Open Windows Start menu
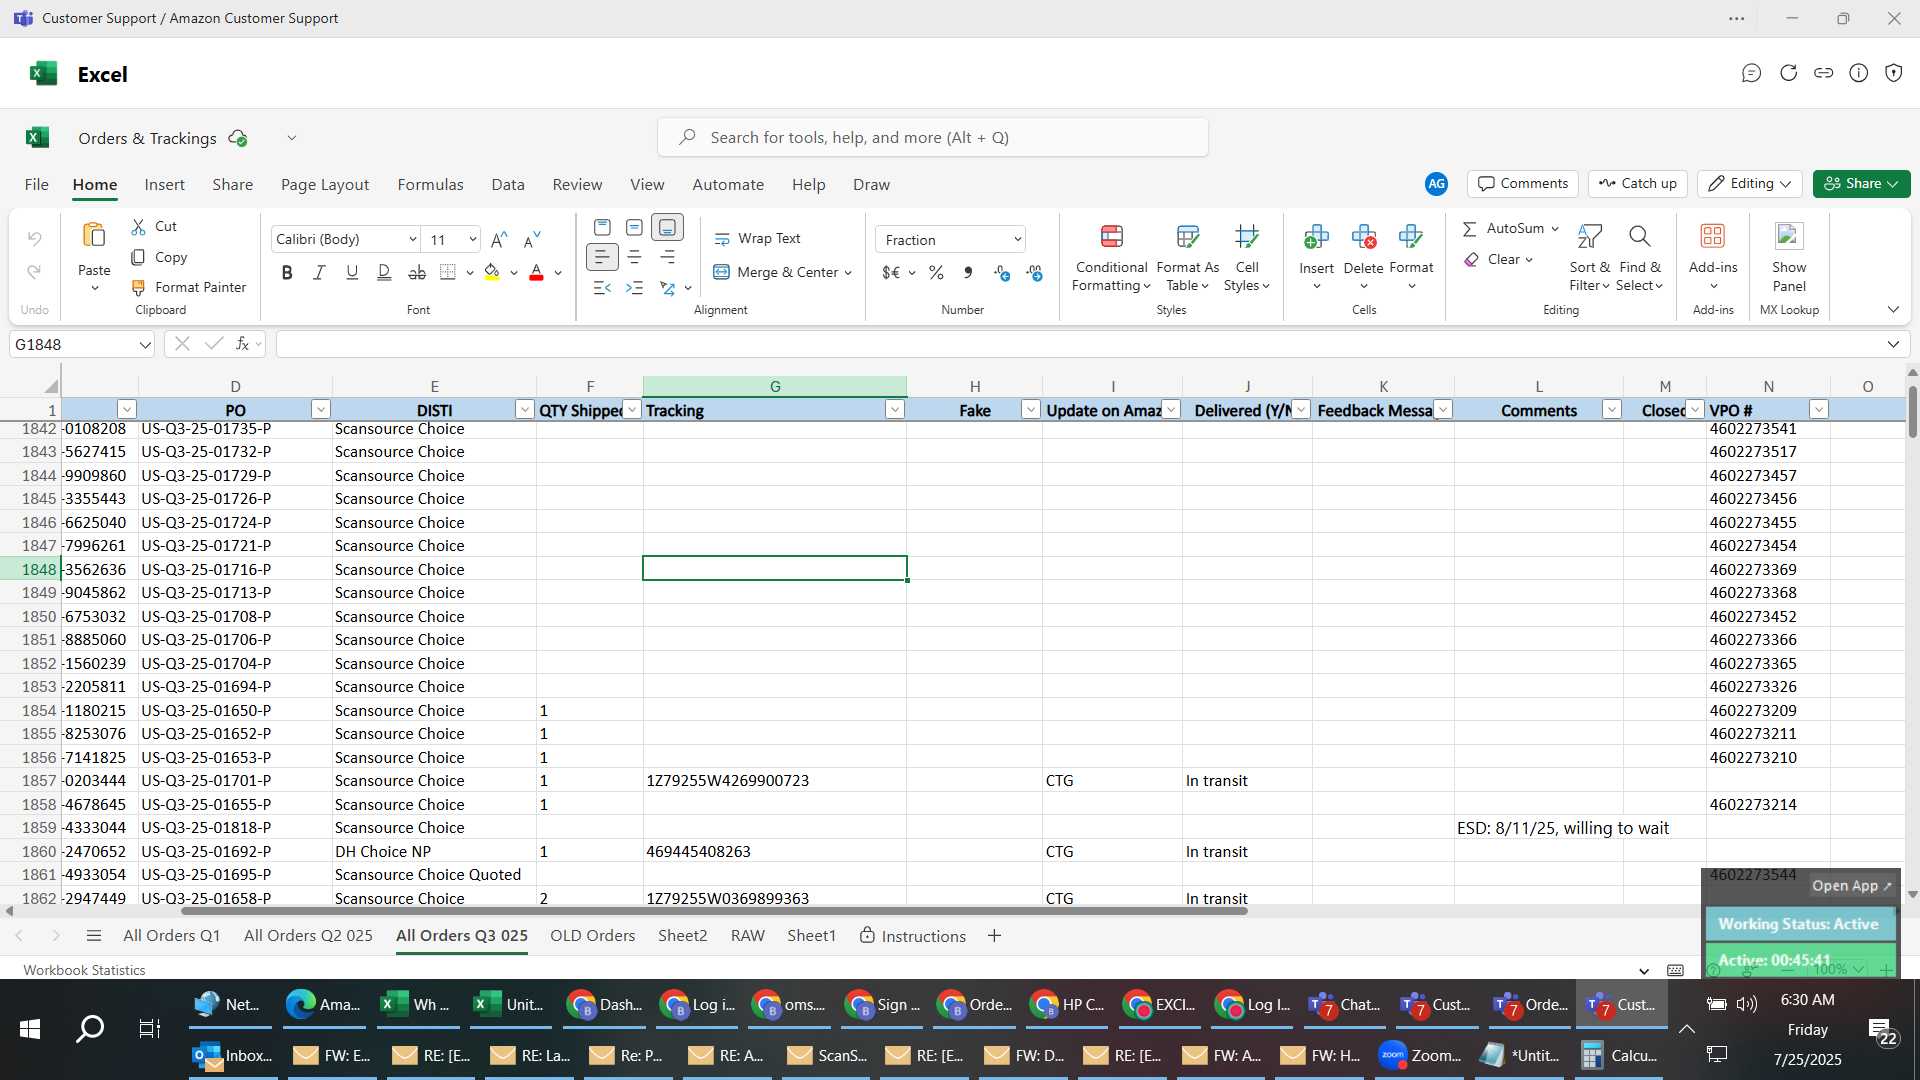 point(30,1029)
